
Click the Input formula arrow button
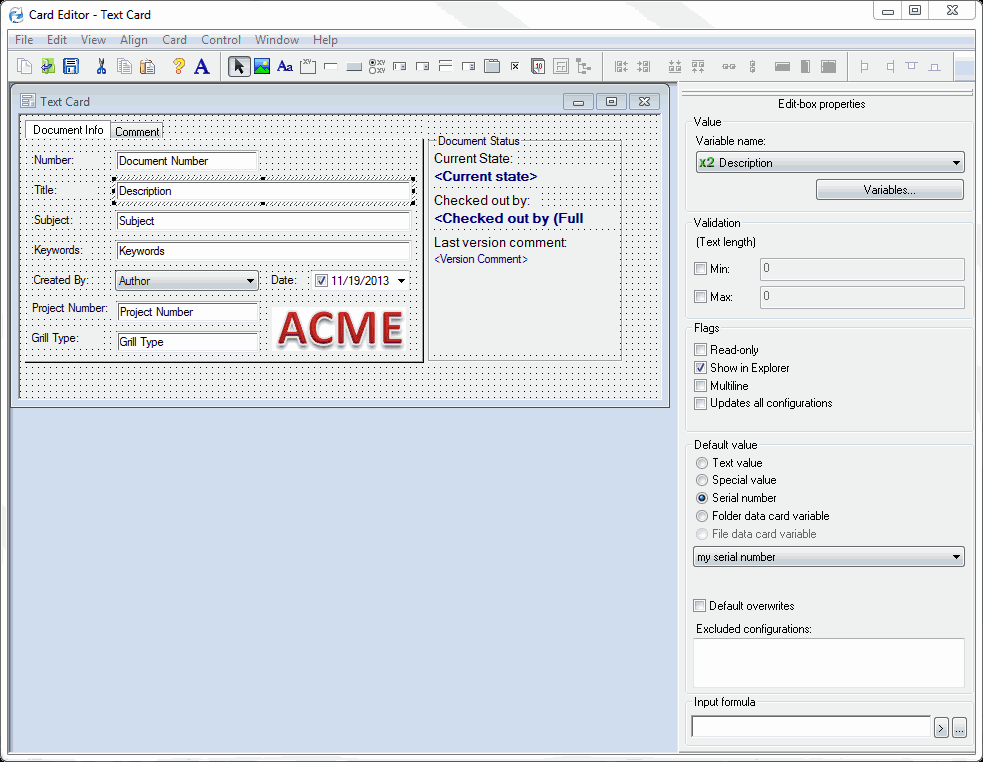pos(941,728)
